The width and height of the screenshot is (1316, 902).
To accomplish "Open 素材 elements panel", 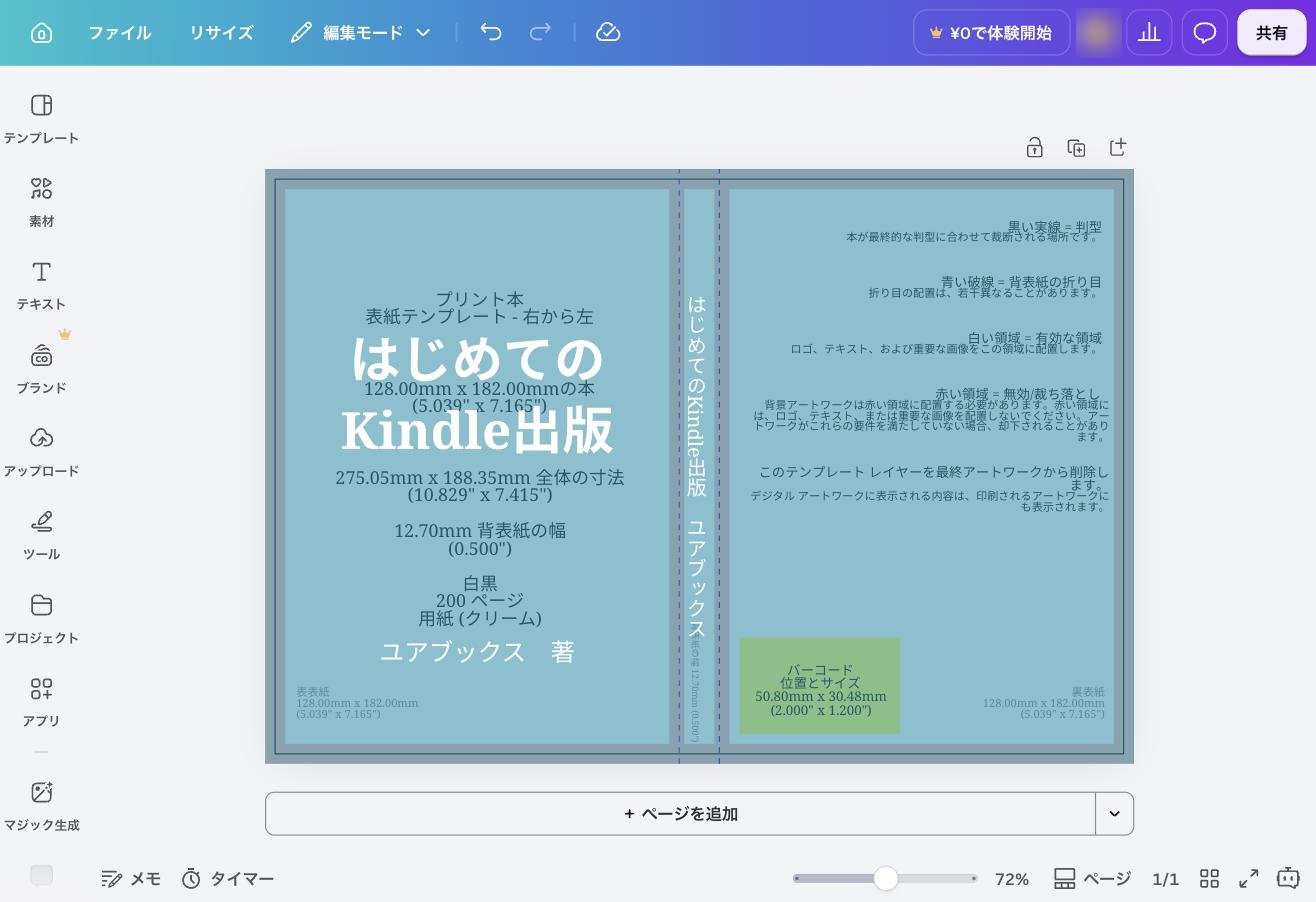I will [41, 202].
